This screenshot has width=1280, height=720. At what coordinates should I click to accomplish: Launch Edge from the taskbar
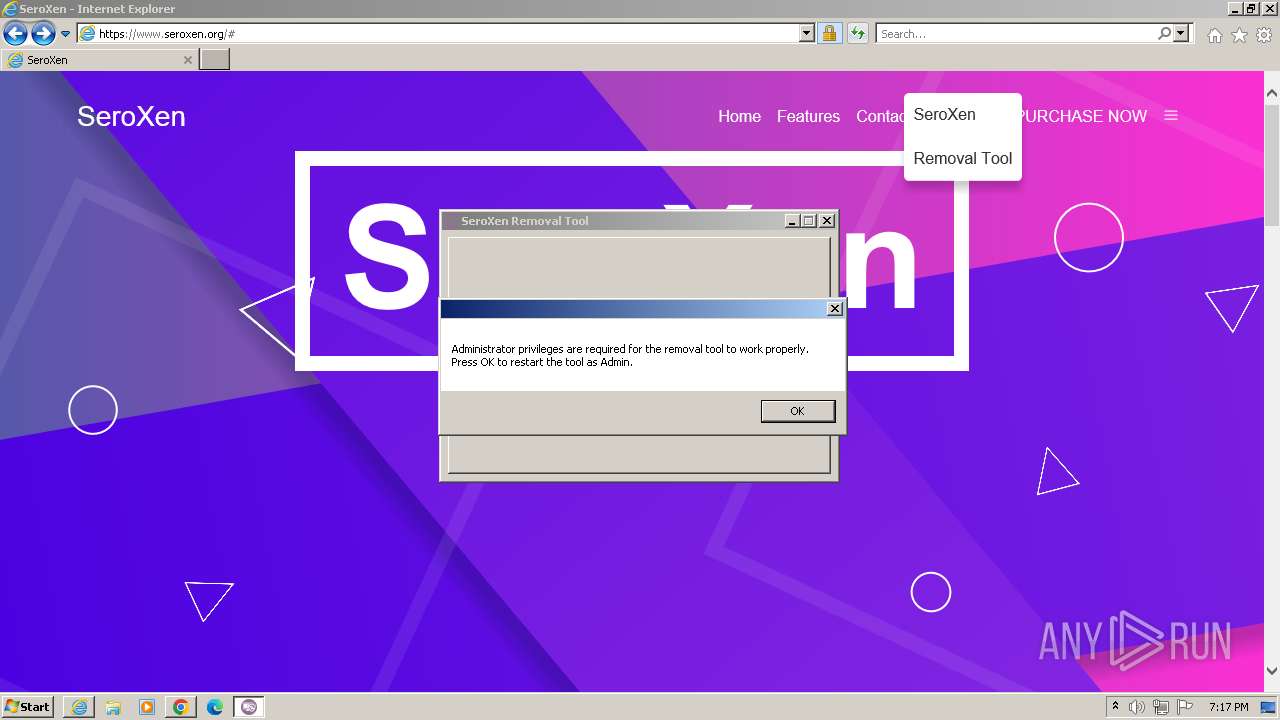[x=215, y=707]
